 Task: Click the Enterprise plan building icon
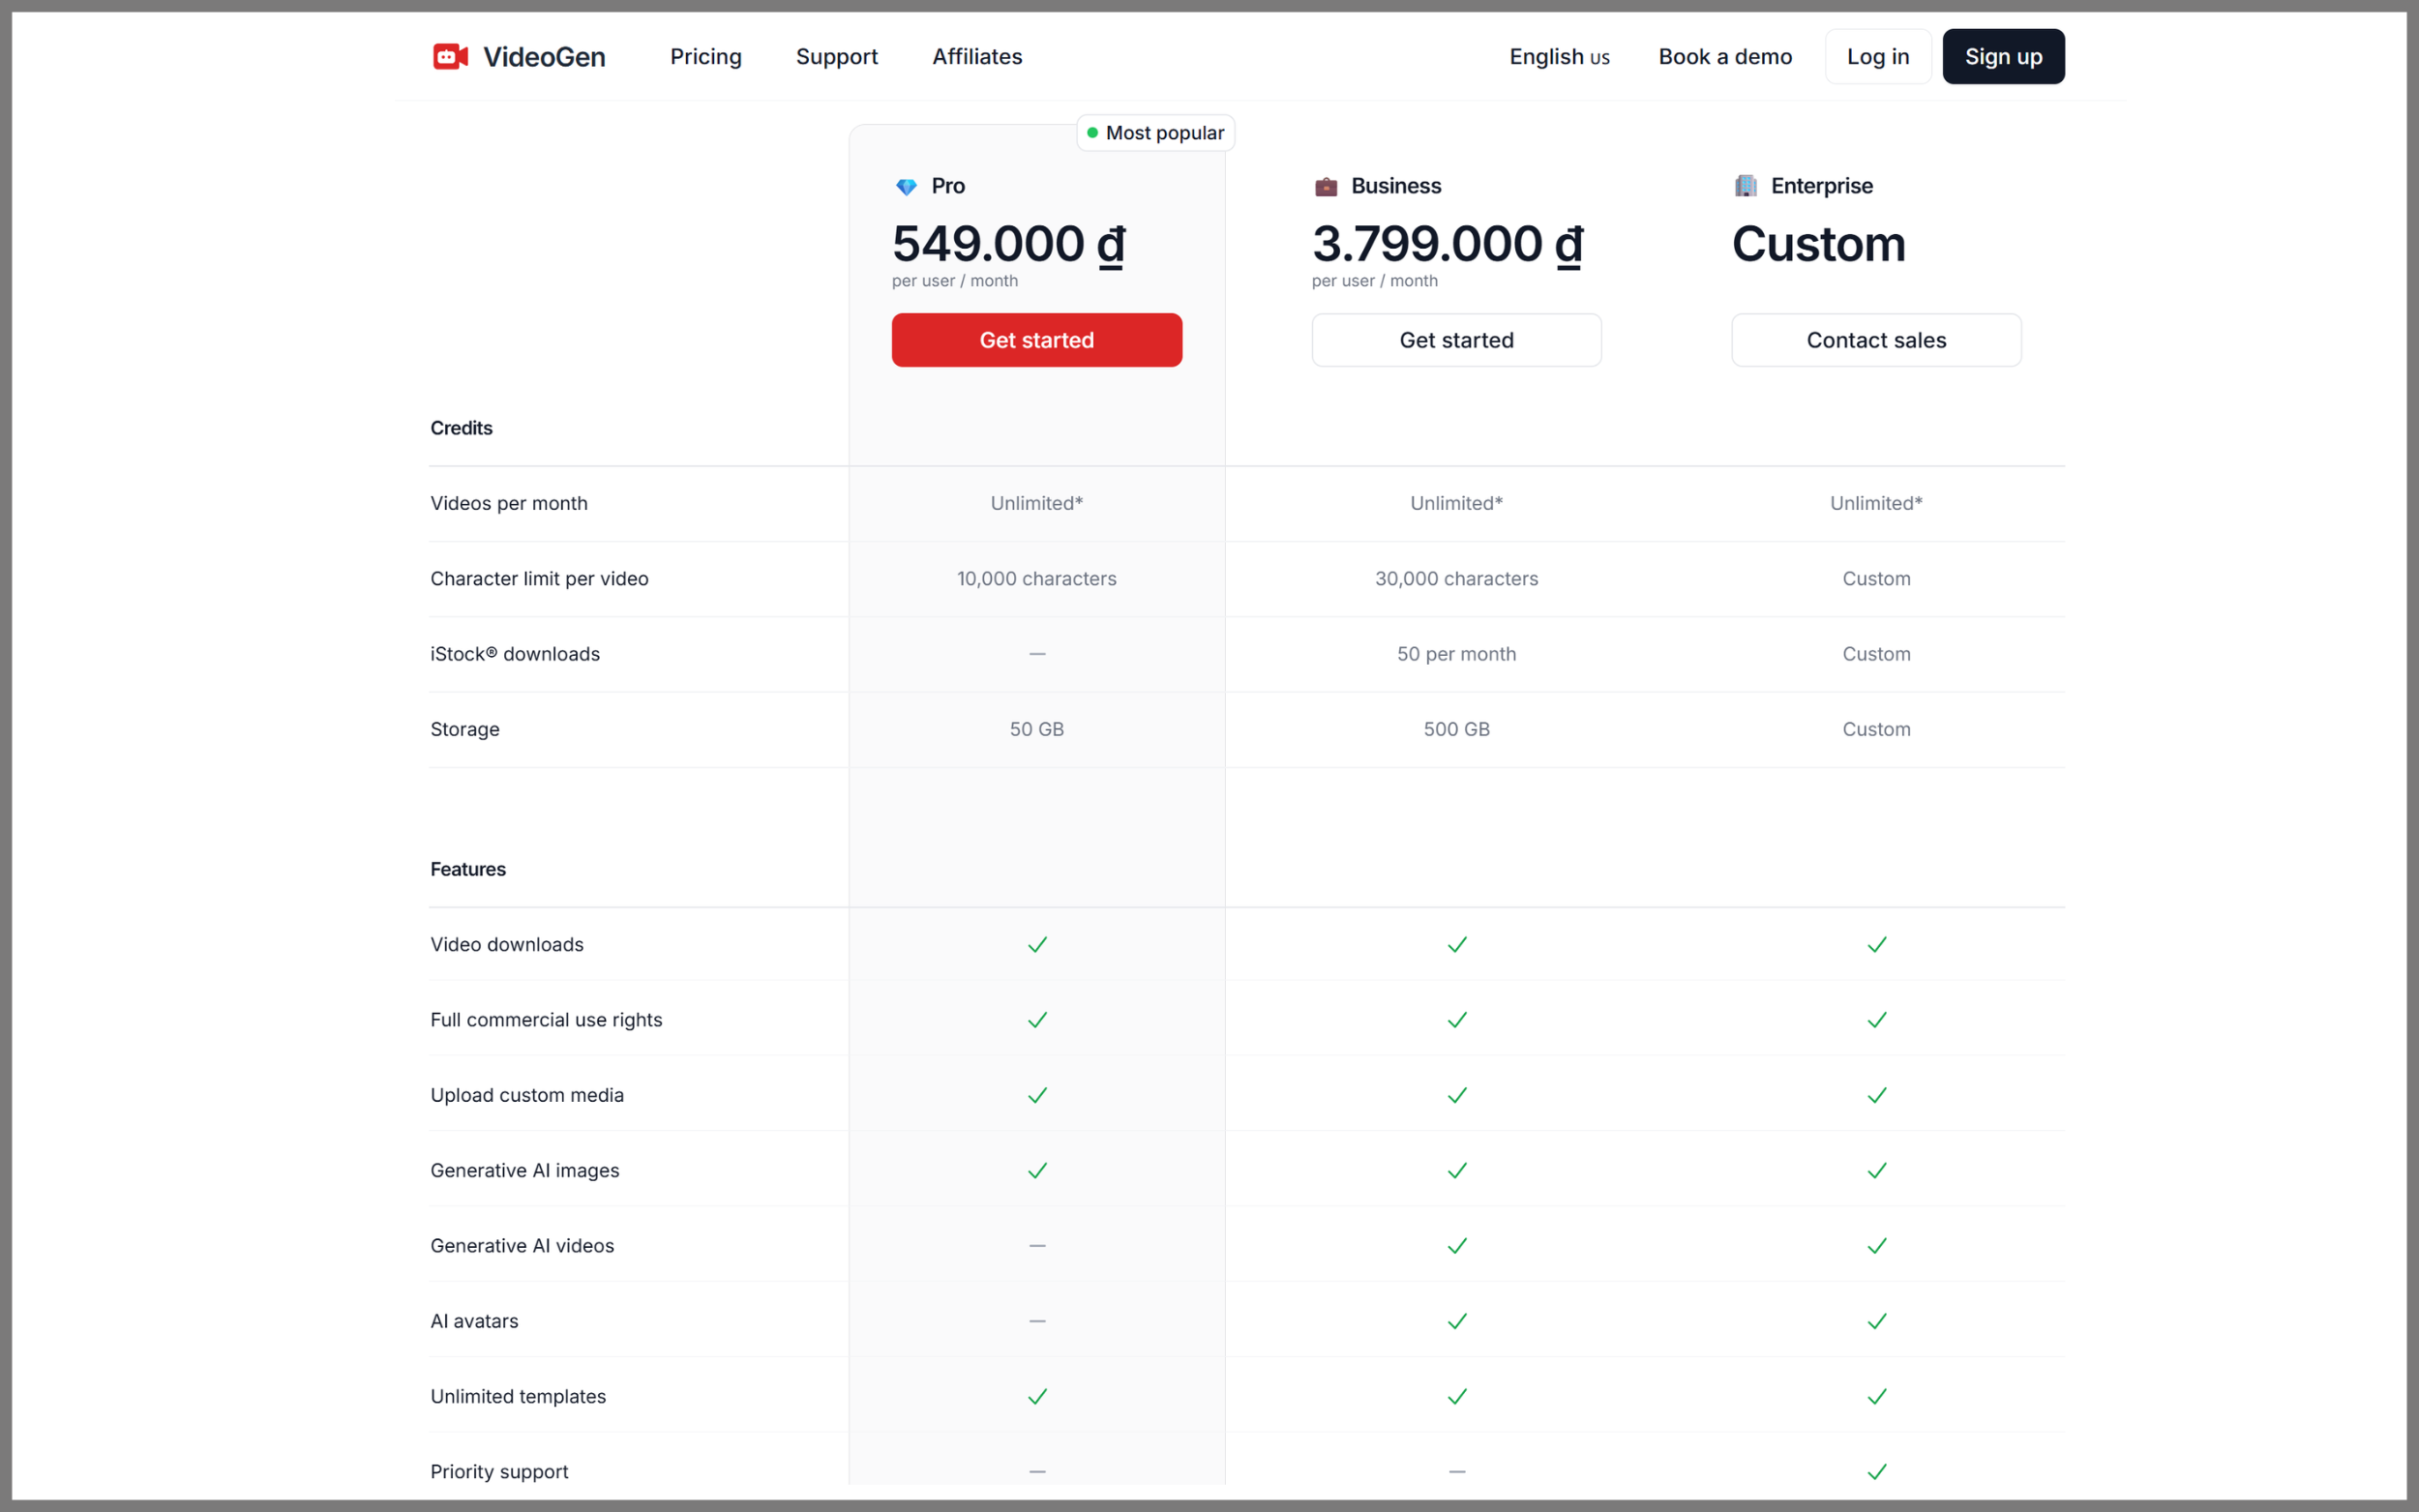pyautogui.click(x=1746, y=186)
